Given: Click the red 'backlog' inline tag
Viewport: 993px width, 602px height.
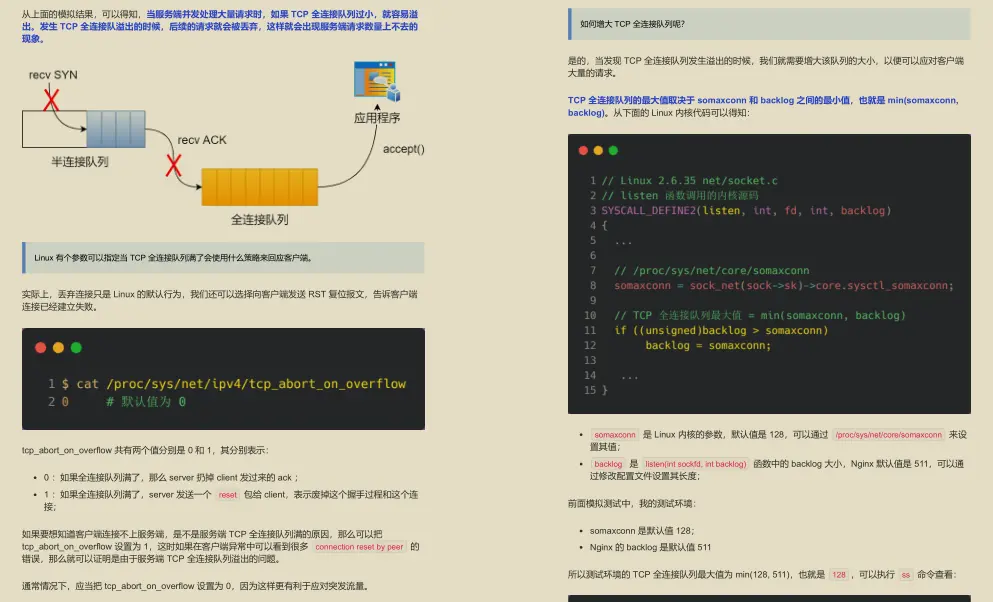Looking at the screenshot, I should 608,464.
